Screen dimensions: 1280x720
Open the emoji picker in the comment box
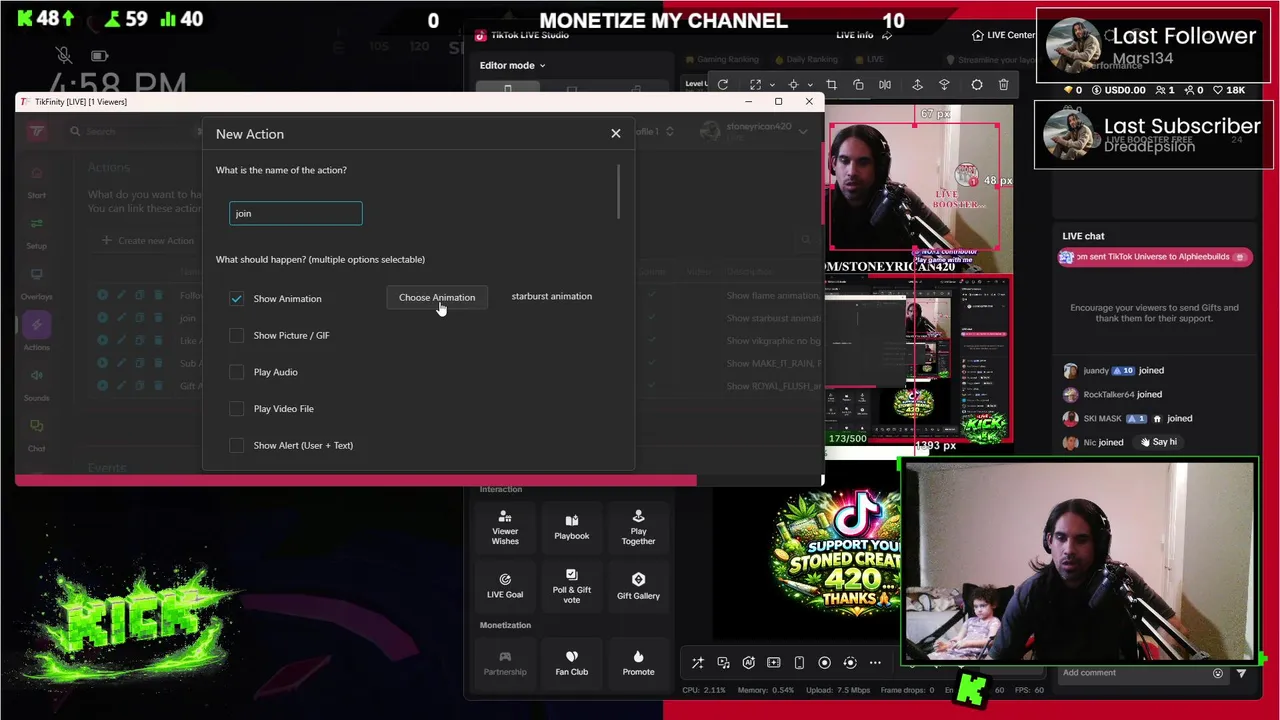1218,673
